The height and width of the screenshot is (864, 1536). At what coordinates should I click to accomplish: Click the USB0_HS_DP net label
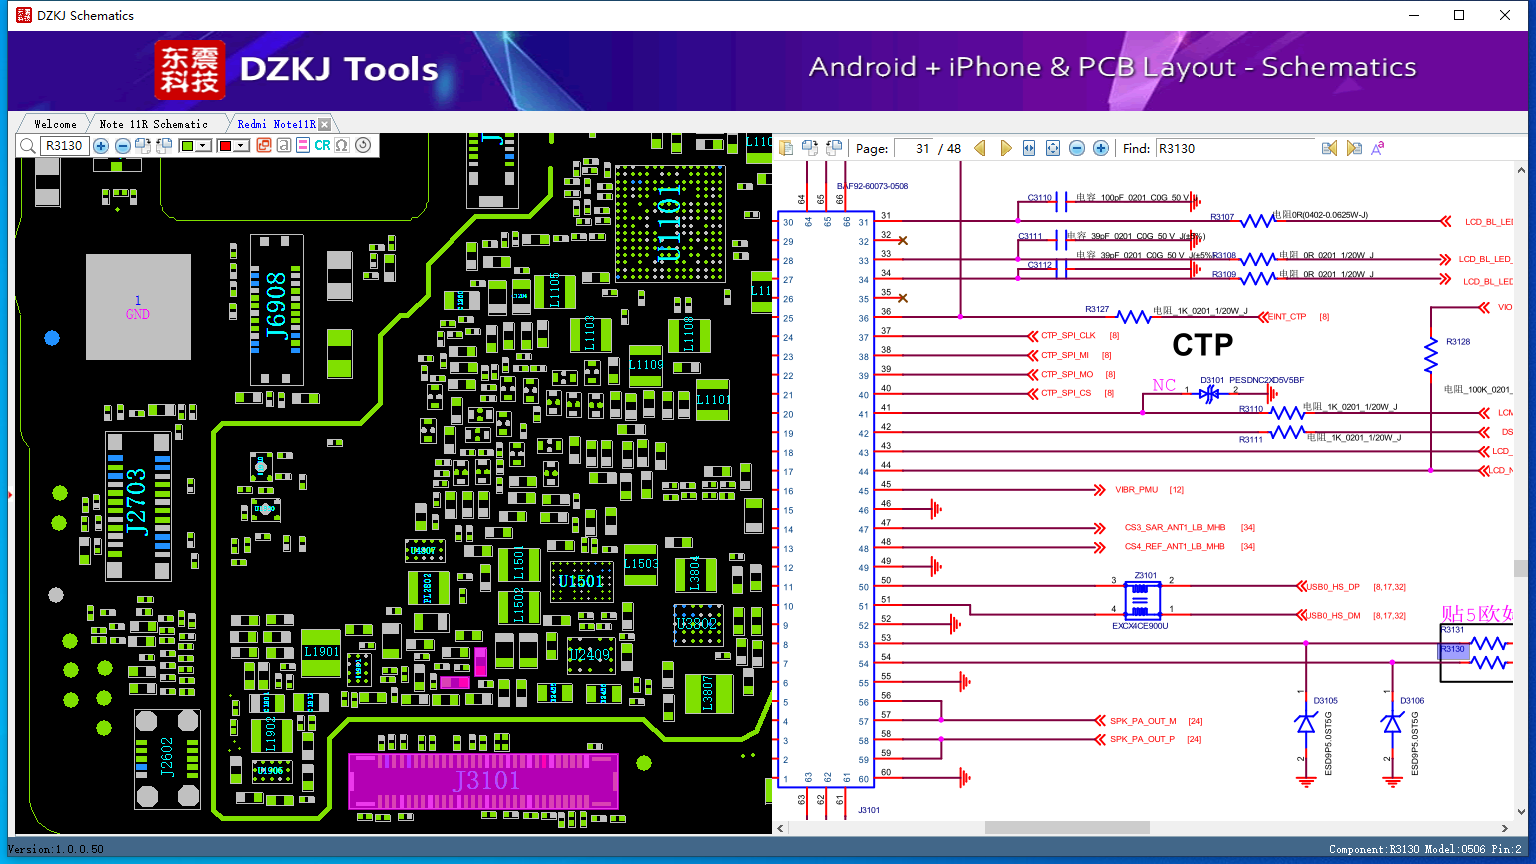tap(1333, 587)
